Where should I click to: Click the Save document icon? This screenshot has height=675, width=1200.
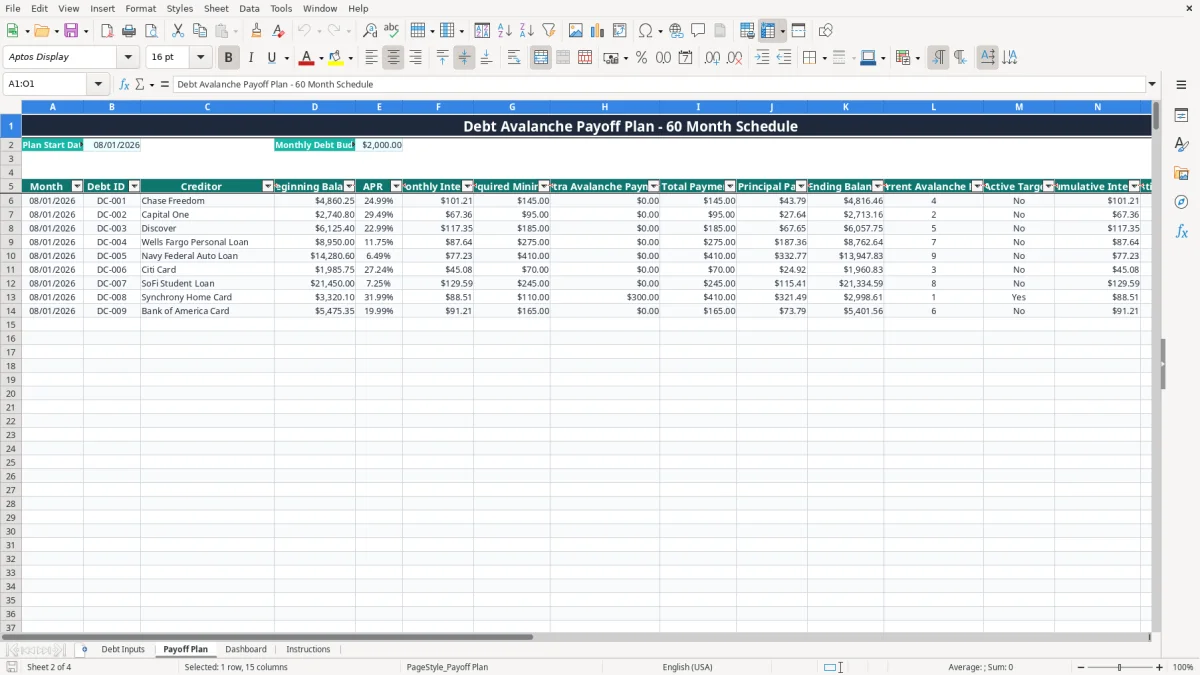pyautogui.click(x=71, y=31)
